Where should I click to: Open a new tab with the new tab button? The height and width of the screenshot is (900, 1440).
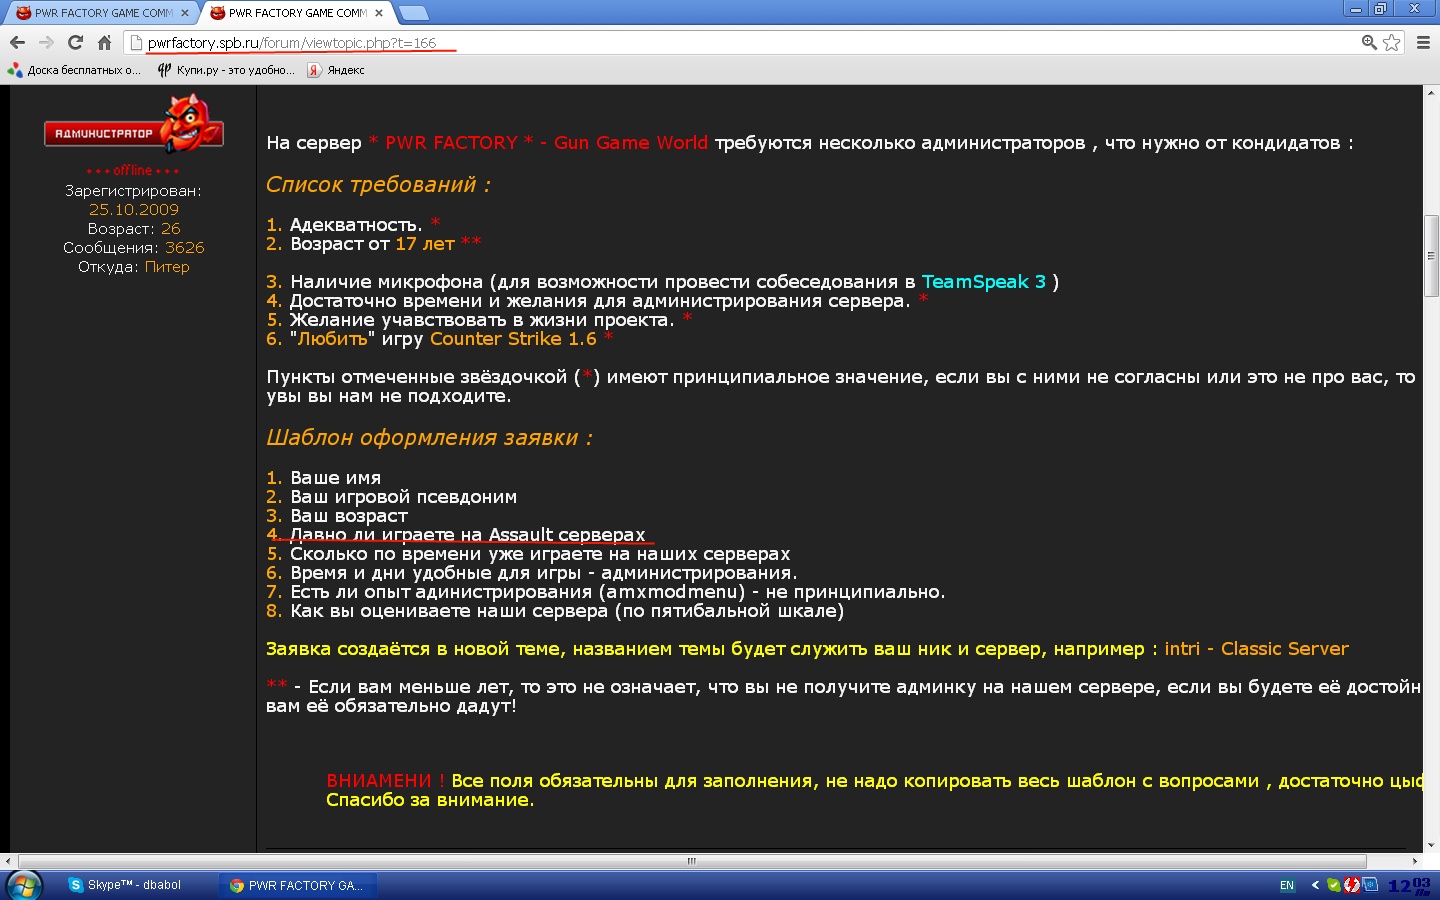tap(413, 13)
